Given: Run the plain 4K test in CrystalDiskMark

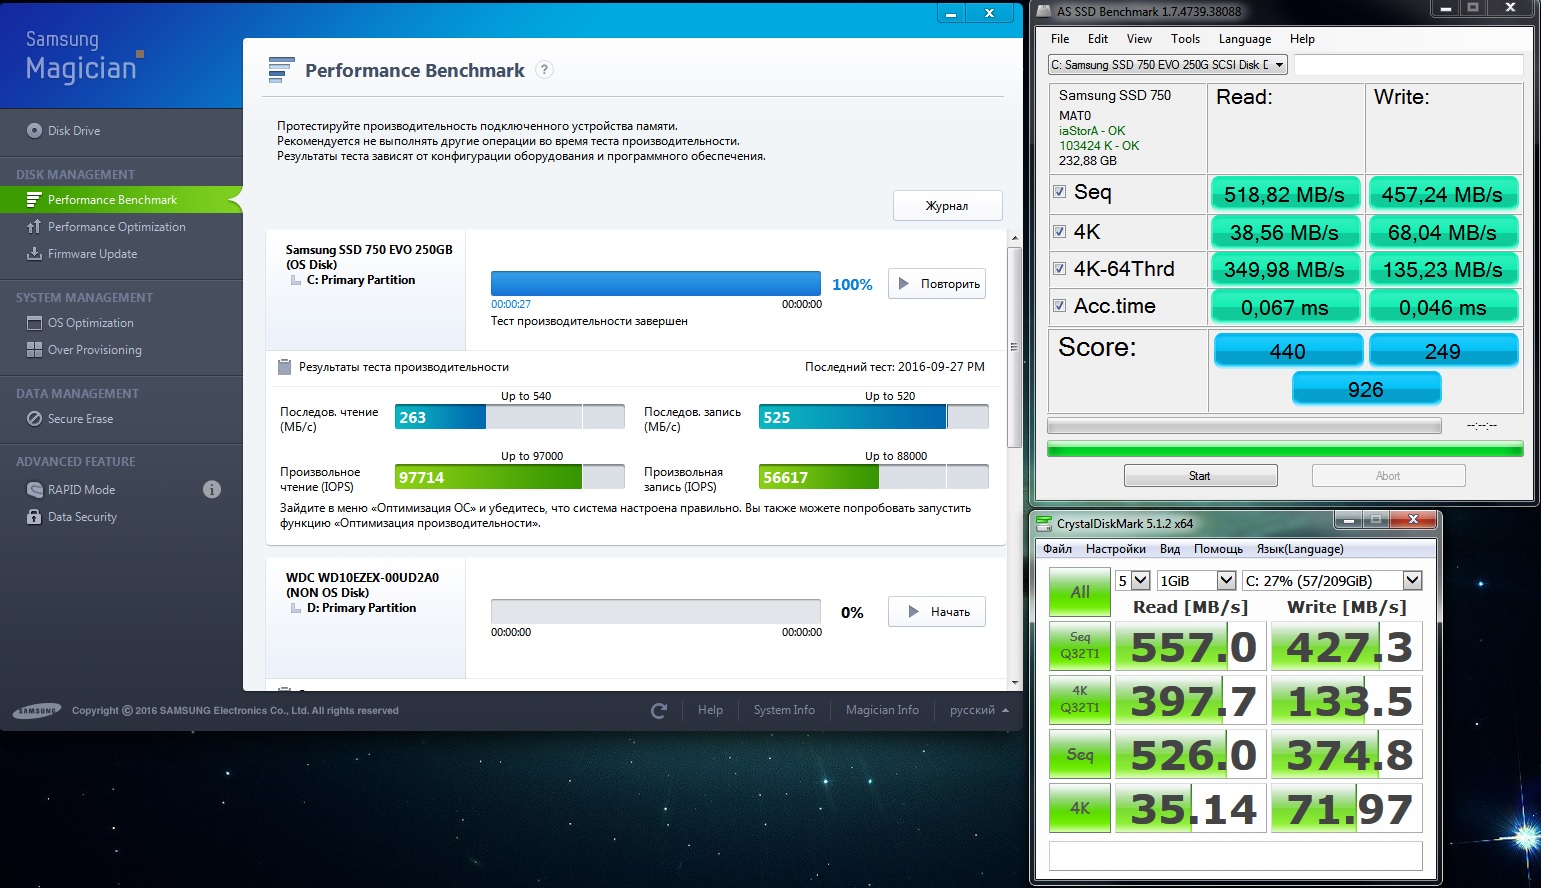Looking at the screenshot, I should 1080,808.
